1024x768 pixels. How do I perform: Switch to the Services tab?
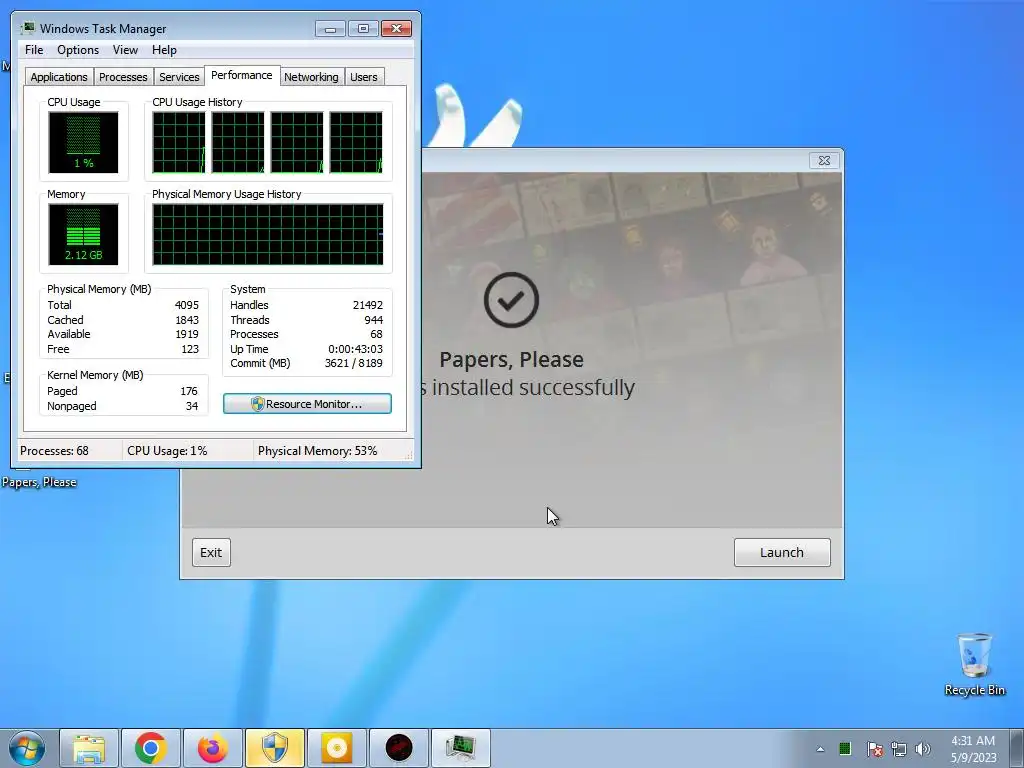pyautogui.click(x=179, y=77)
